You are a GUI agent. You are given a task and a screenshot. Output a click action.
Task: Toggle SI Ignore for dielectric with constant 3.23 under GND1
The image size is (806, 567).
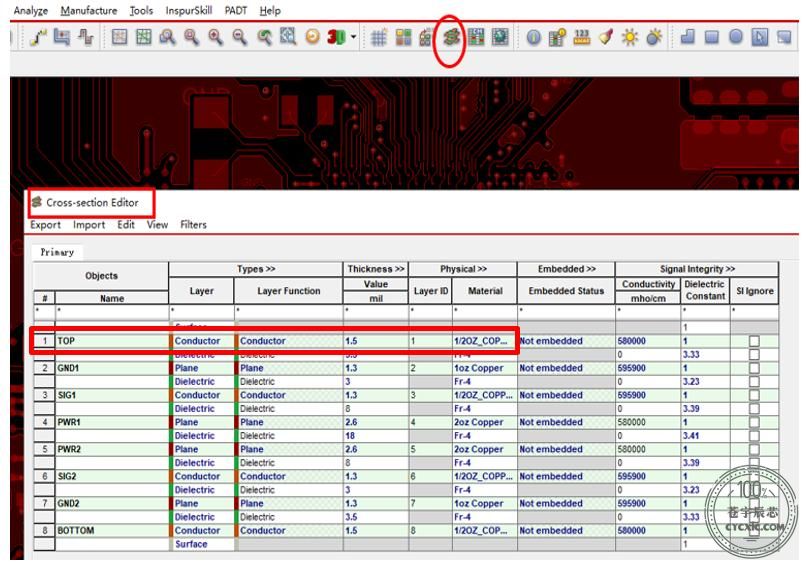pyautogui.click(x=754, y=381)
